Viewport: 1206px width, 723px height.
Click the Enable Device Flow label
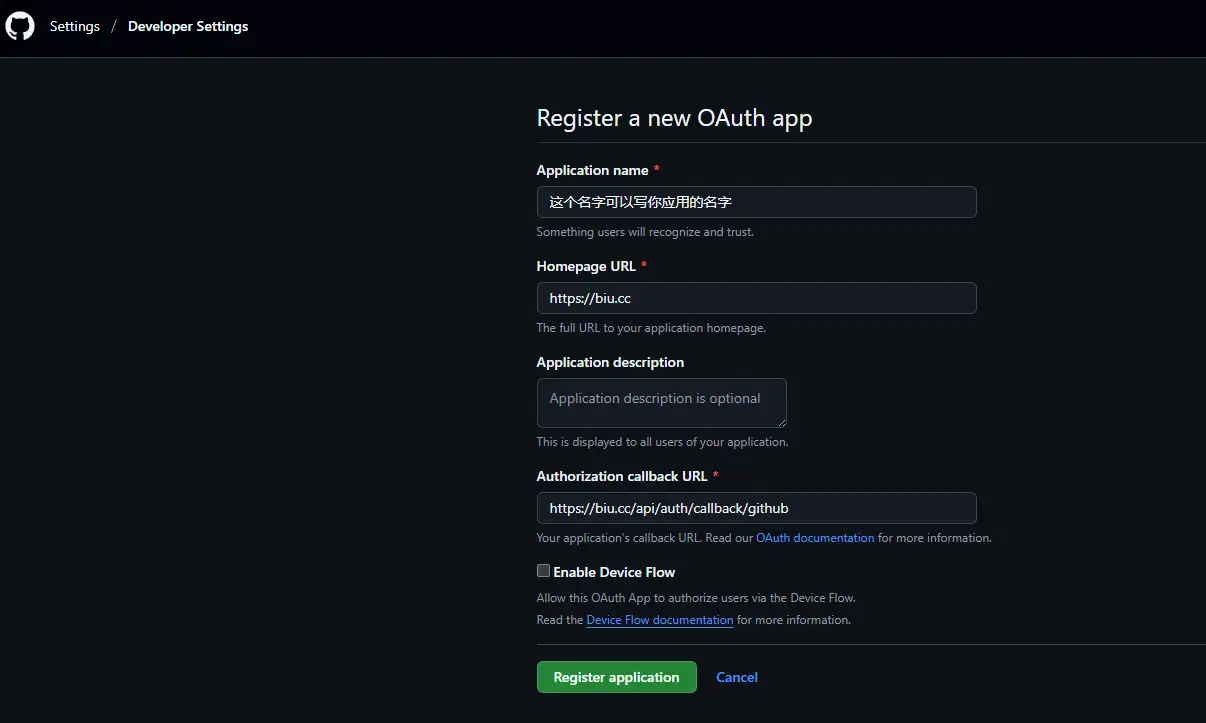point(614,571)
